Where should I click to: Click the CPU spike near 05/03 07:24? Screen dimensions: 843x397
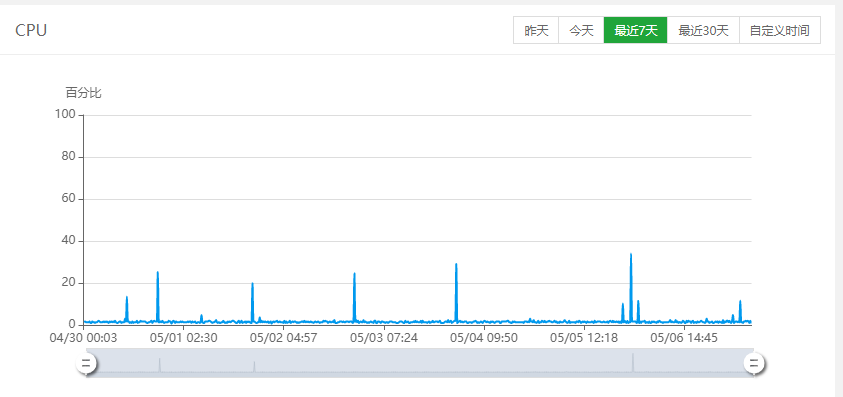coord(354,297)
